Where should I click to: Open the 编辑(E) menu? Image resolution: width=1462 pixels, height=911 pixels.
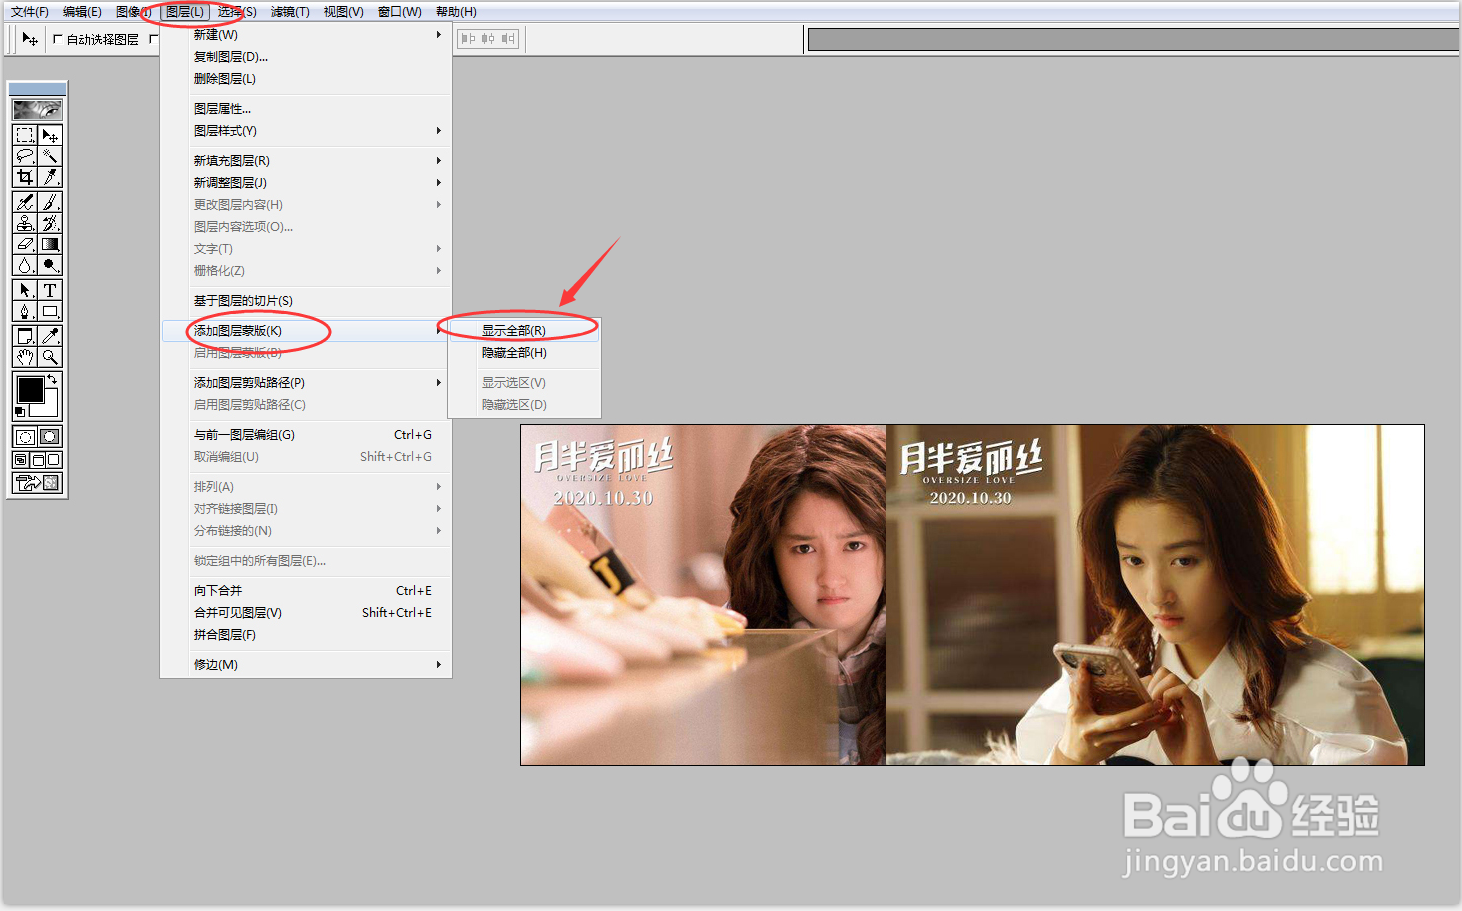(x=82, y=12)
